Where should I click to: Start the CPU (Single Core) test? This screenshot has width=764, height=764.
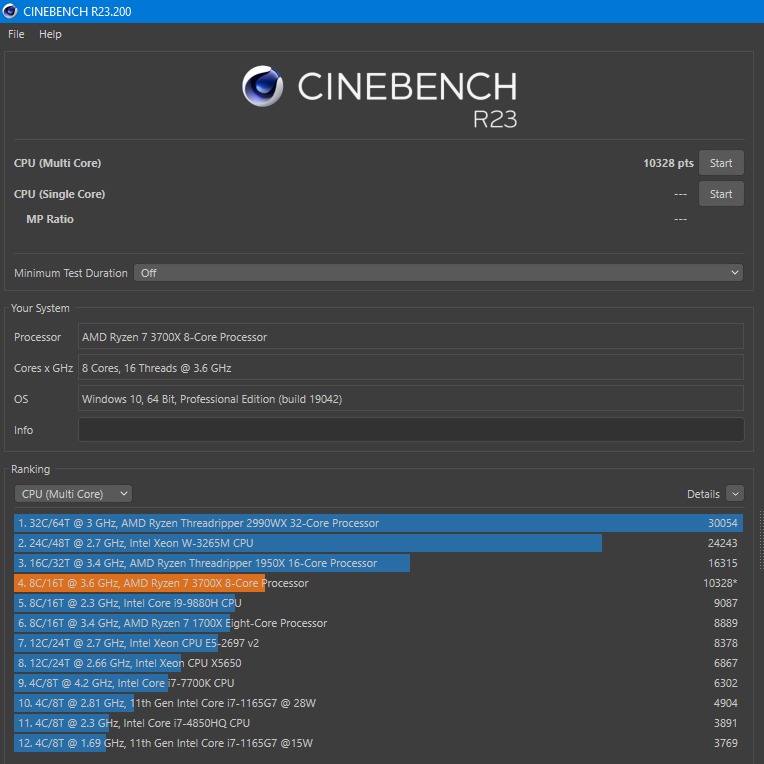(x=721, y=194)
